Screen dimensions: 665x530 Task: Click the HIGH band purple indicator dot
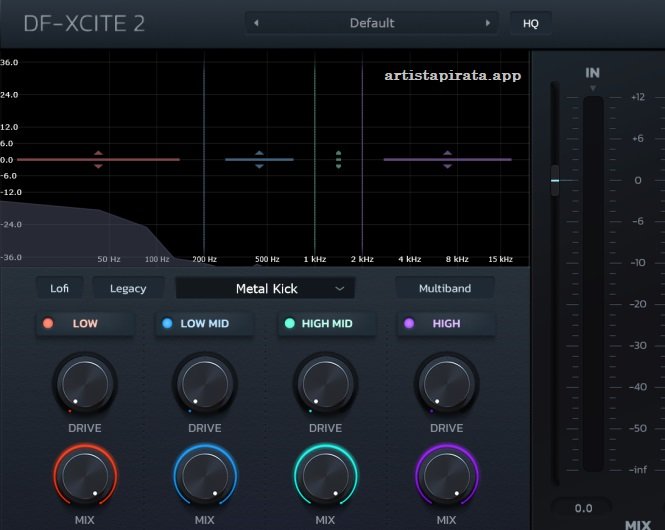tap(409, 324)
